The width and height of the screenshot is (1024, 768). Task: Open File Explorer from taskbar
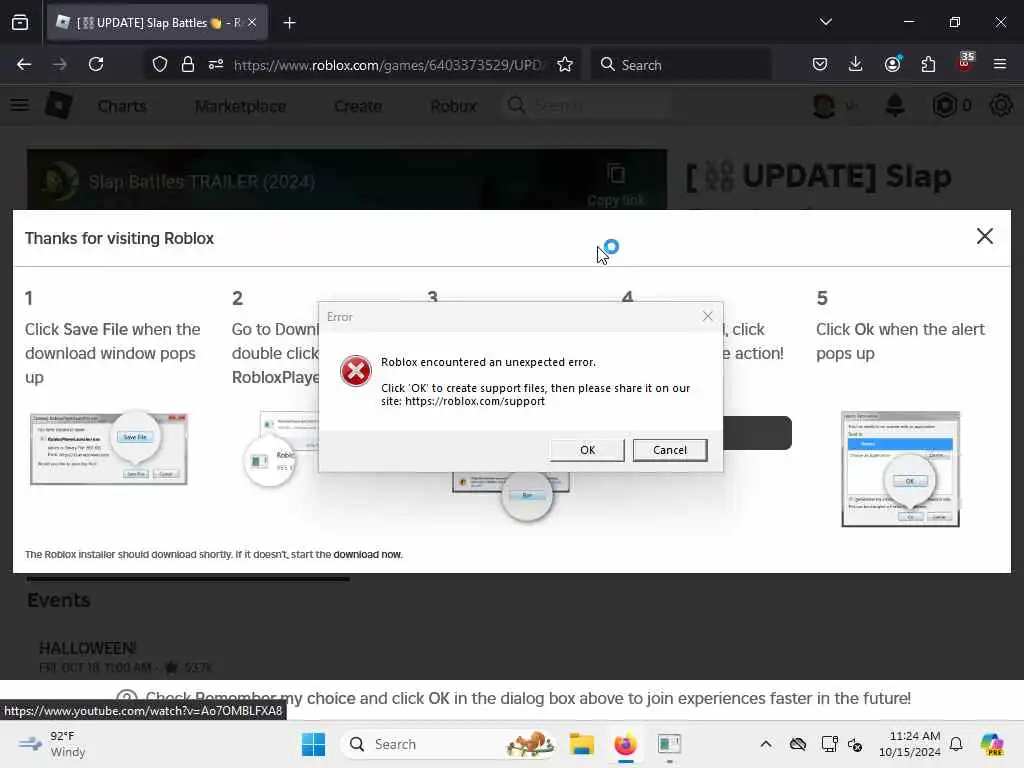[x=581, y=744]
